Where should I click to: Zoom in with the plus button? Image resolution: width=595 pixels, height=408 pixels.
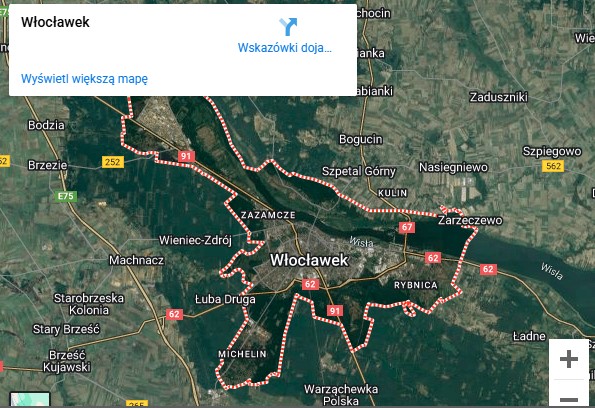point(568,359)
